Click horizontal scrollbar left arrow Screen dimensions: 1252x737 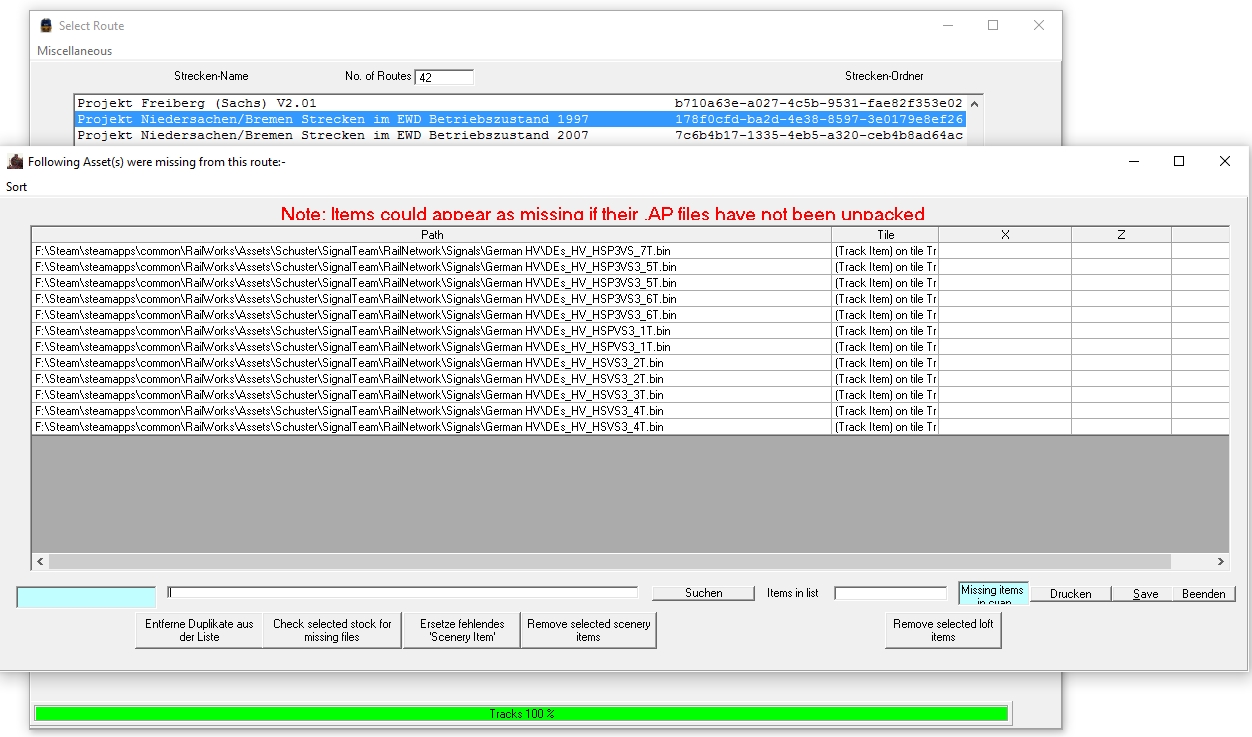[x=40, y=562]
